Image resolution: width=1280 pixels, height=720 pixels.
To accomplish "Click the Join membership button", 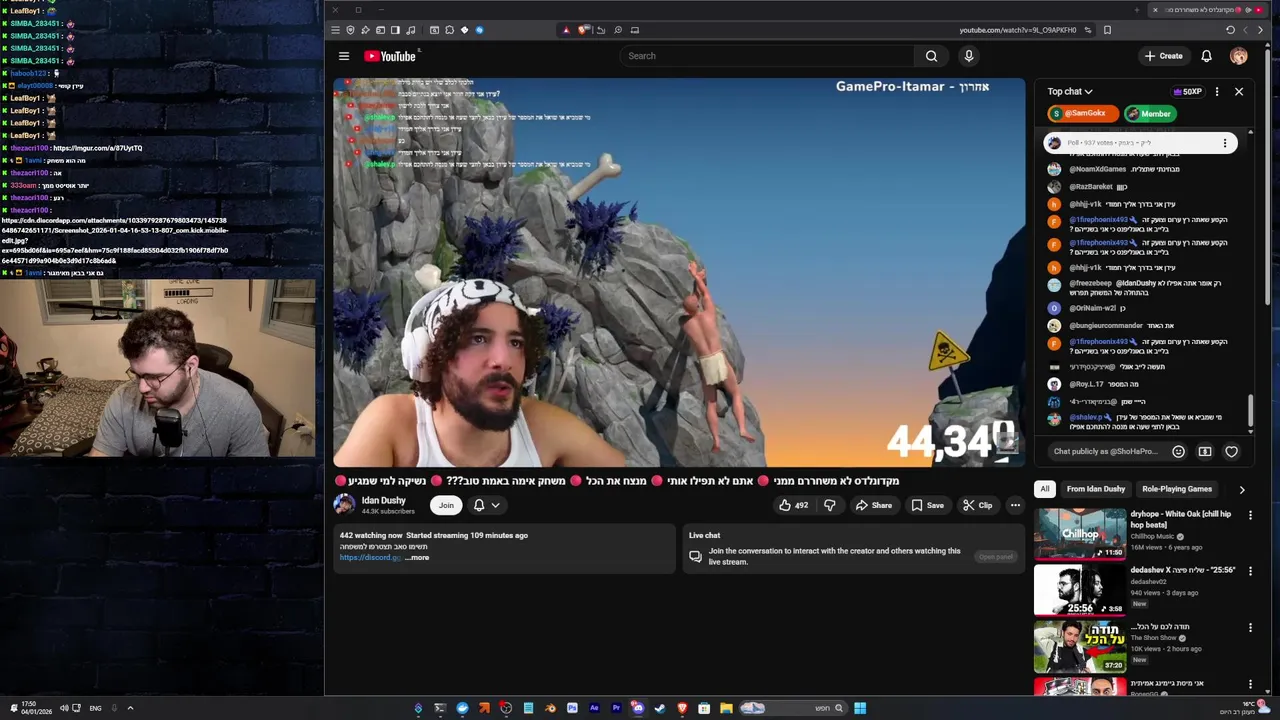I will [446, 506].
